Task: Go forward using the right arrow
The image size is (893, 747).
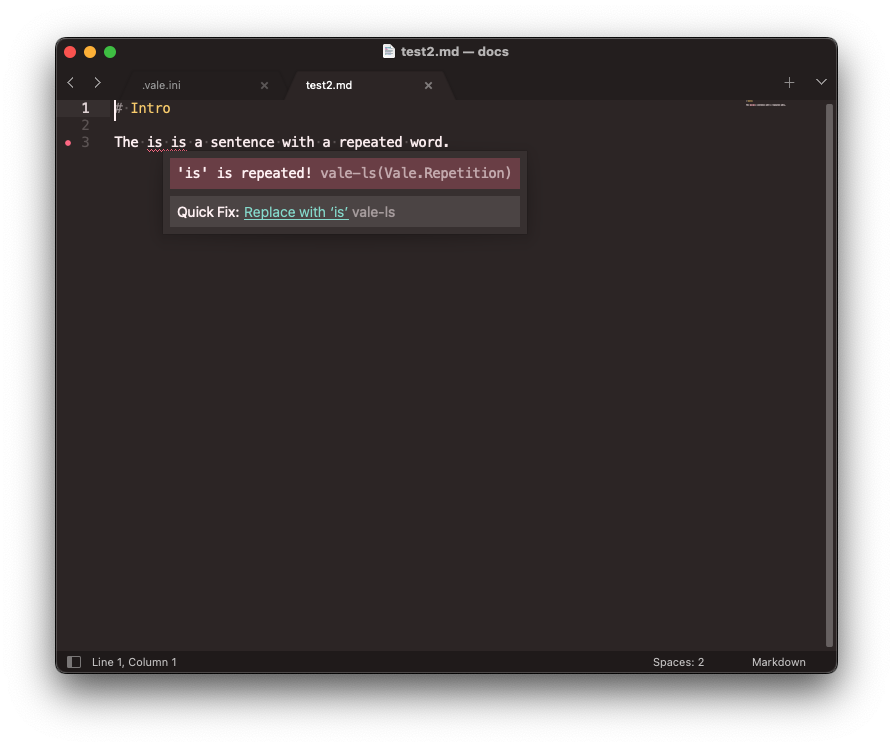Action: pyautogui.click(x=97, y=83)
